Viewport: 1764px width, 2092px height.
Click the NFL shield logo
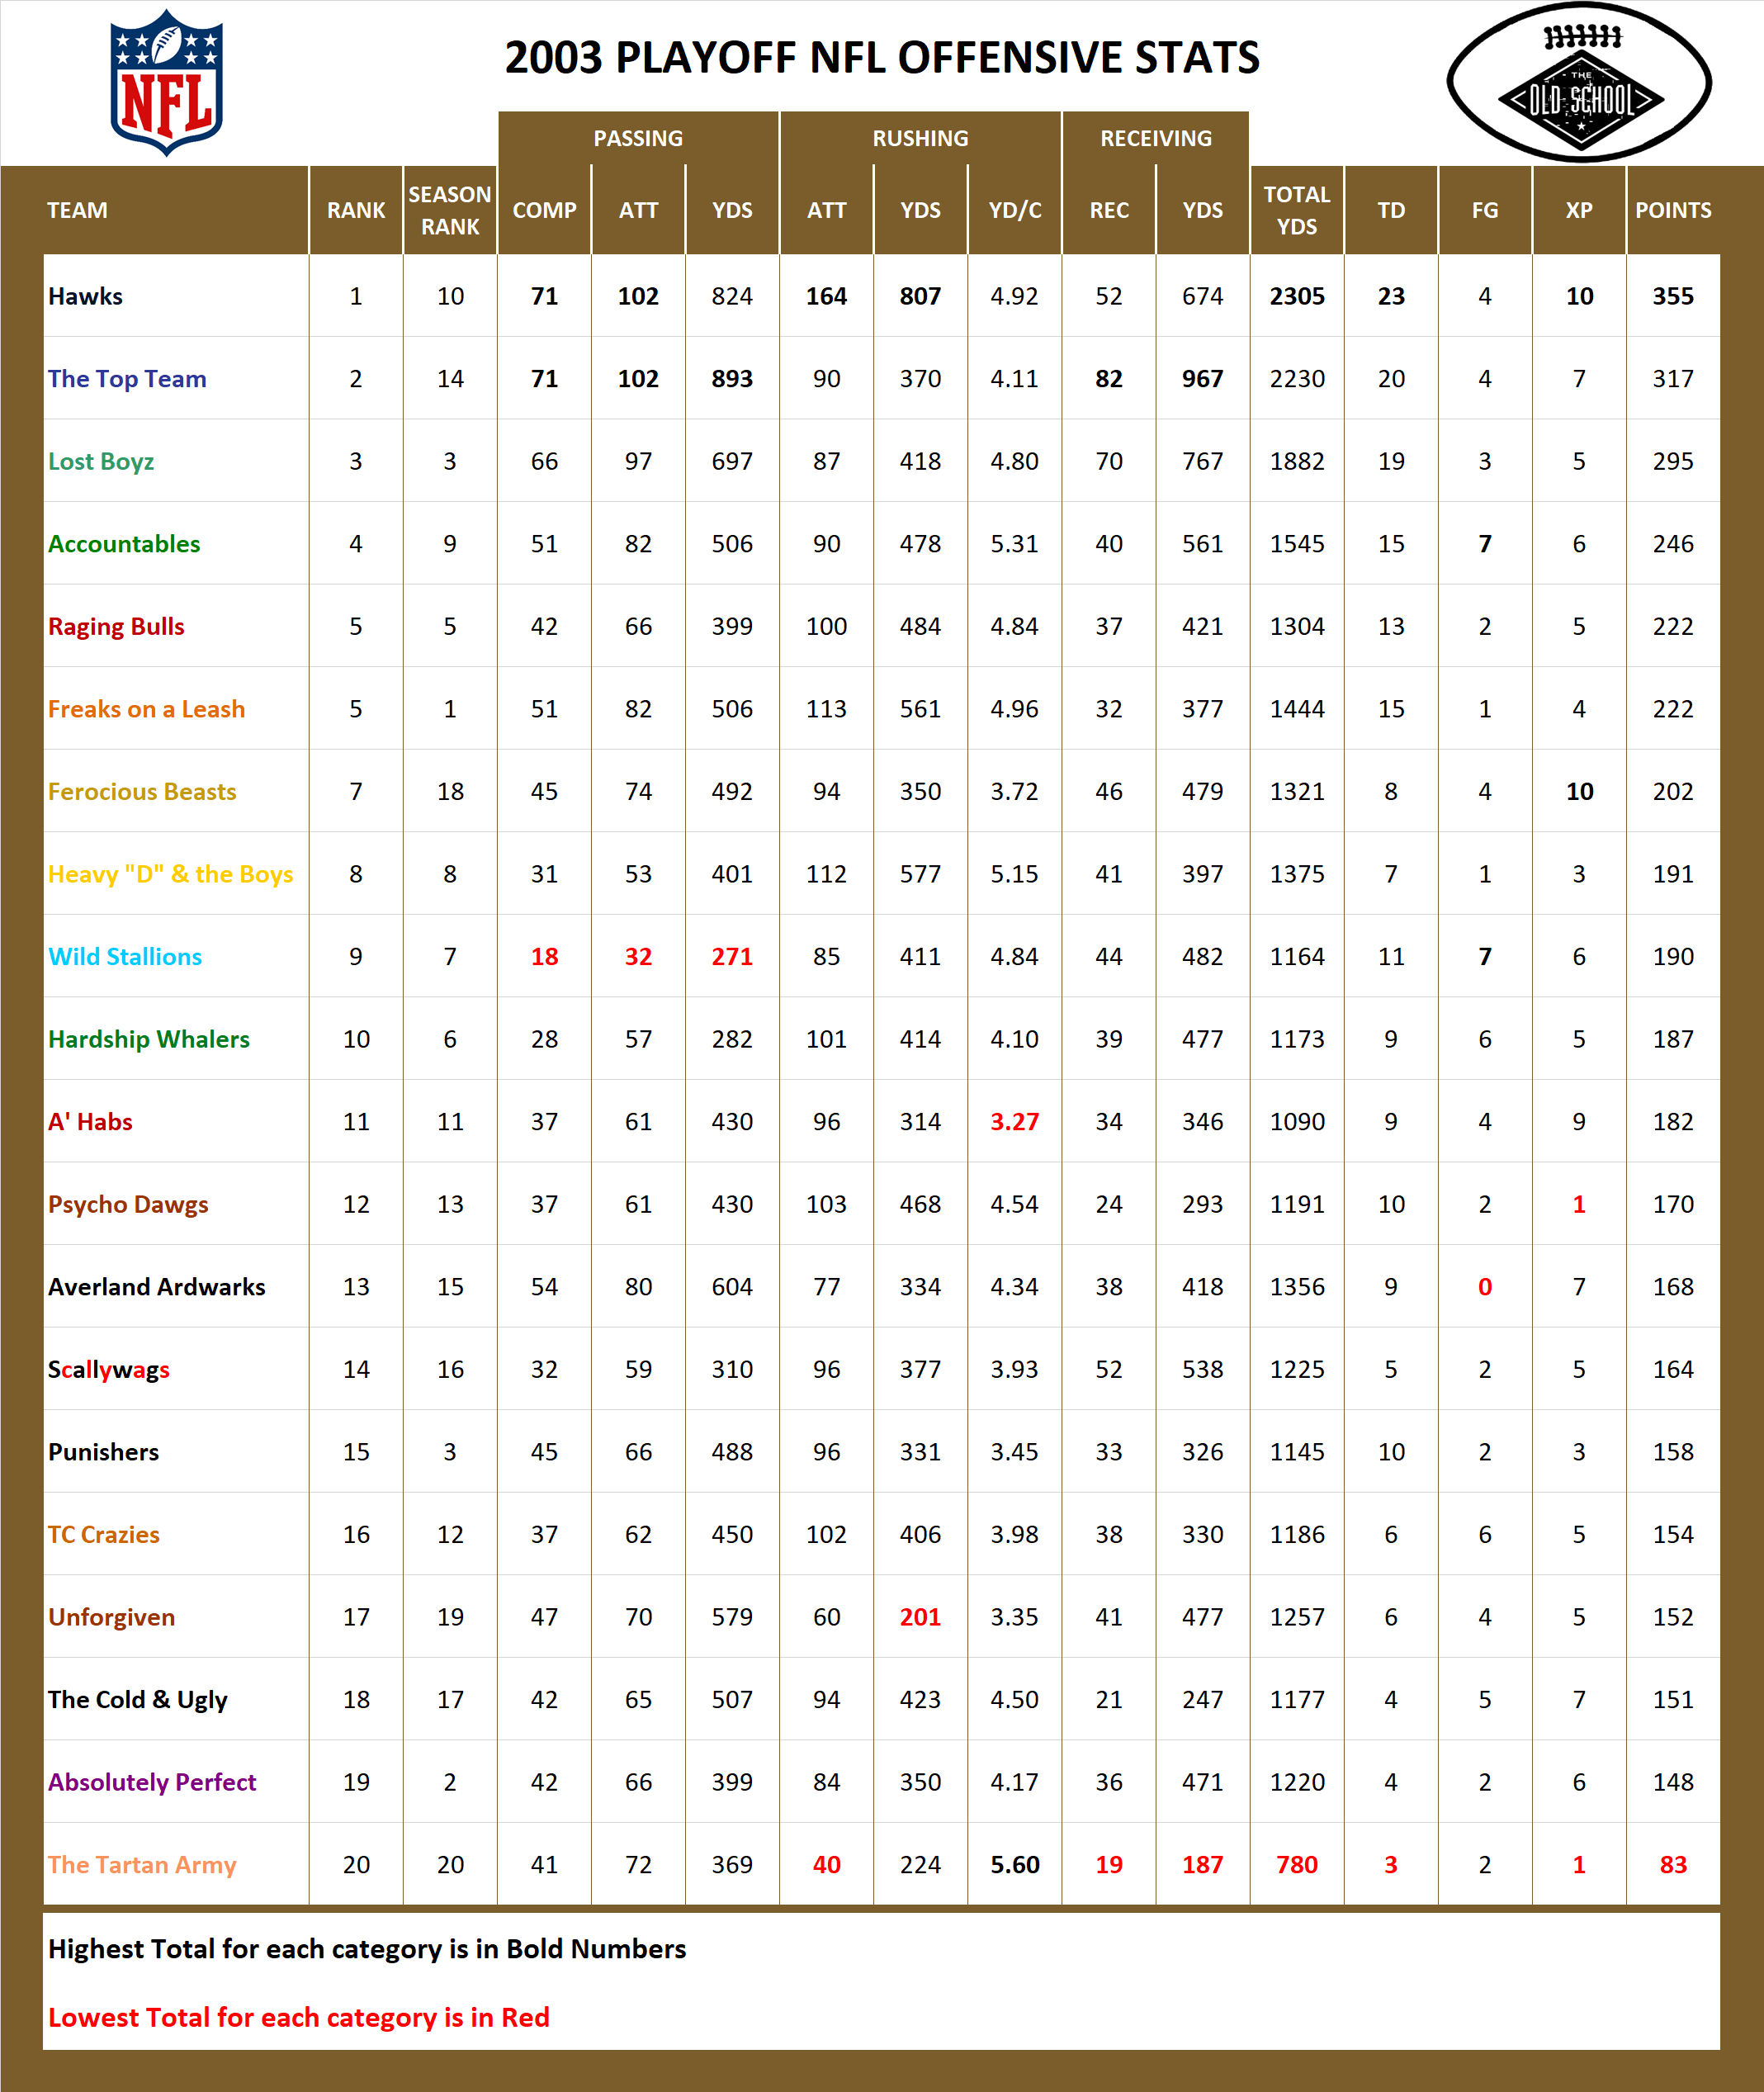point(166,80)
